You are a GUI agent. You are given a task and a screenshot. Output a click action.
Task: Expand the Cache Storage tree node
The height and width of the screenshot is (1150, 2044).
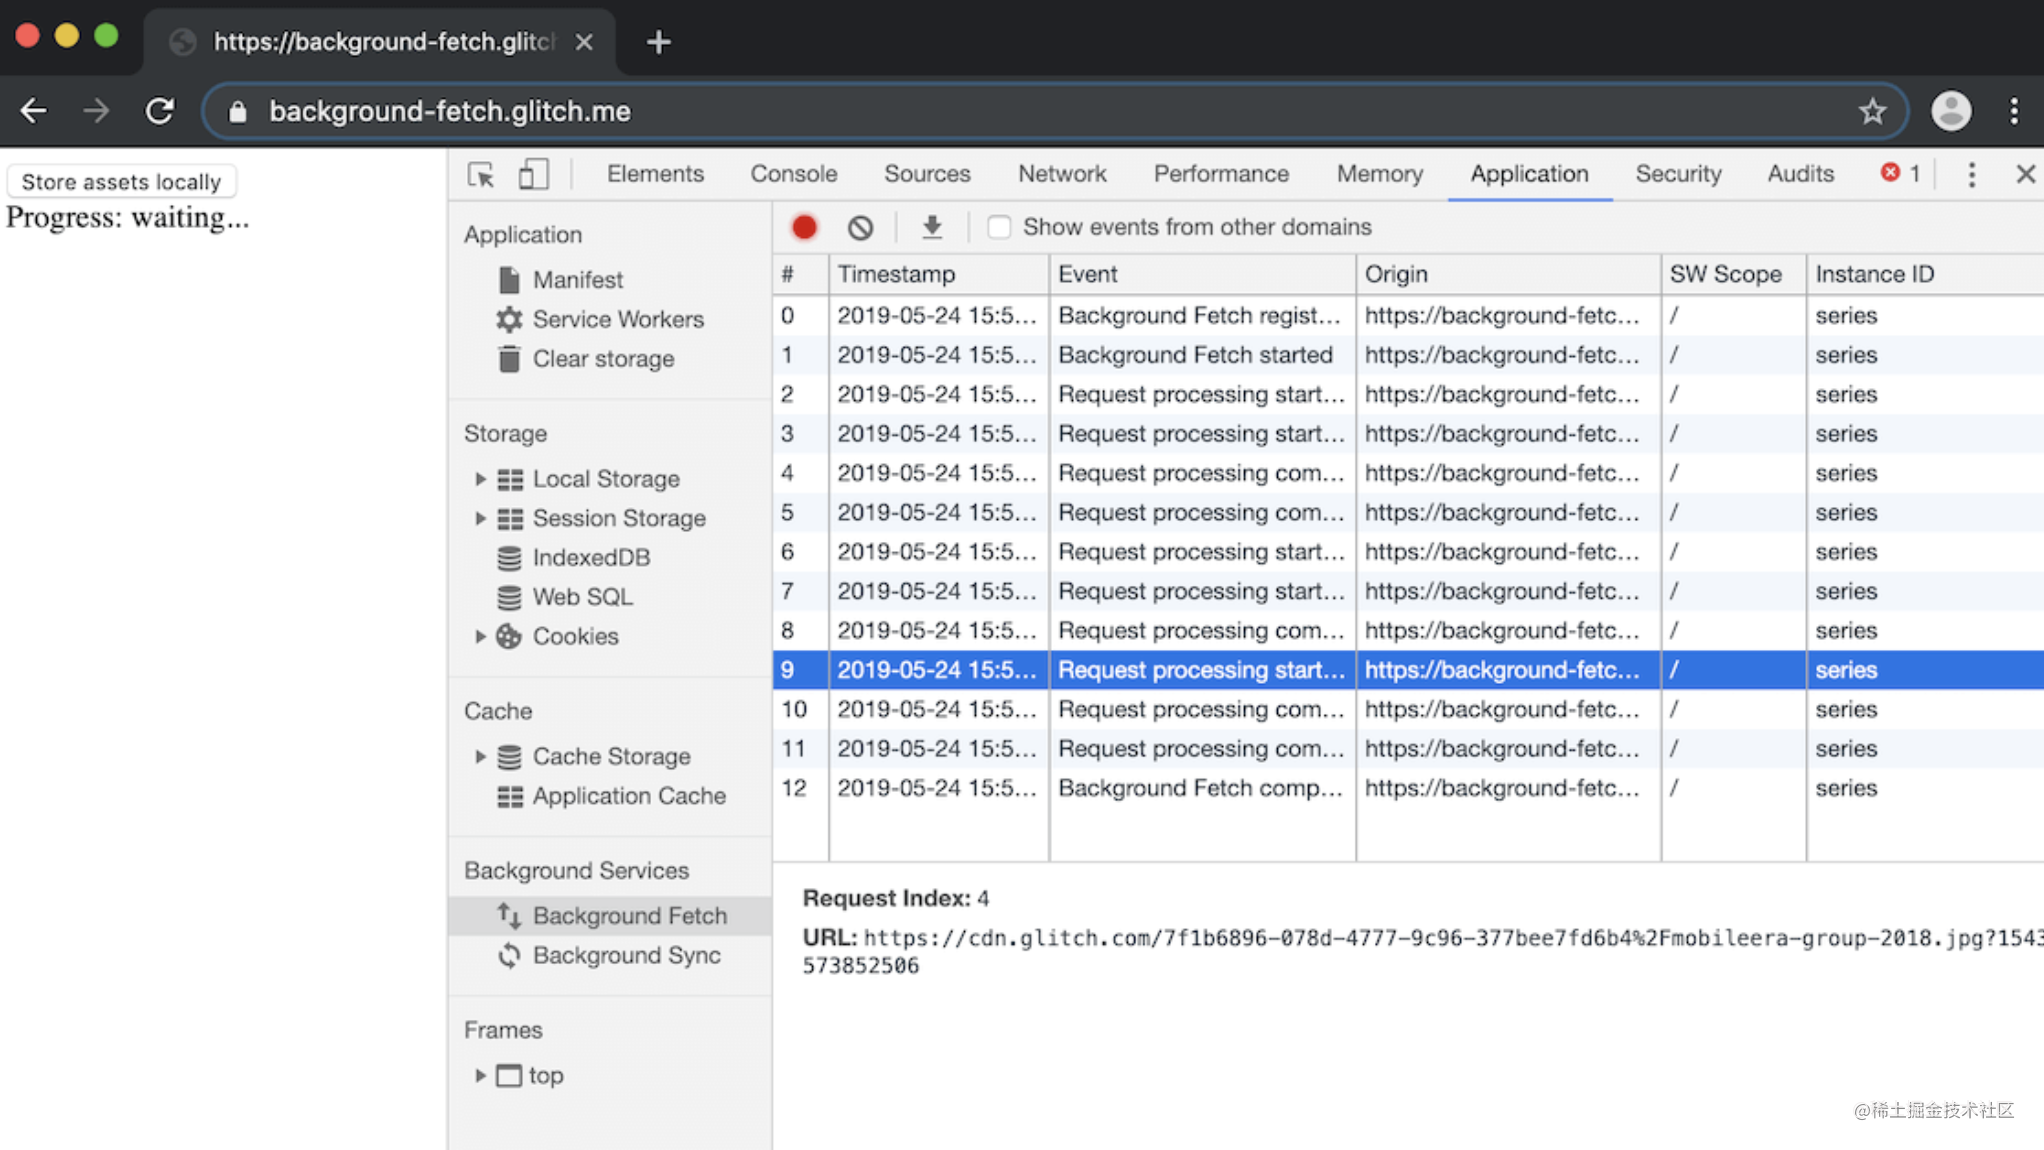click(480, 756)
